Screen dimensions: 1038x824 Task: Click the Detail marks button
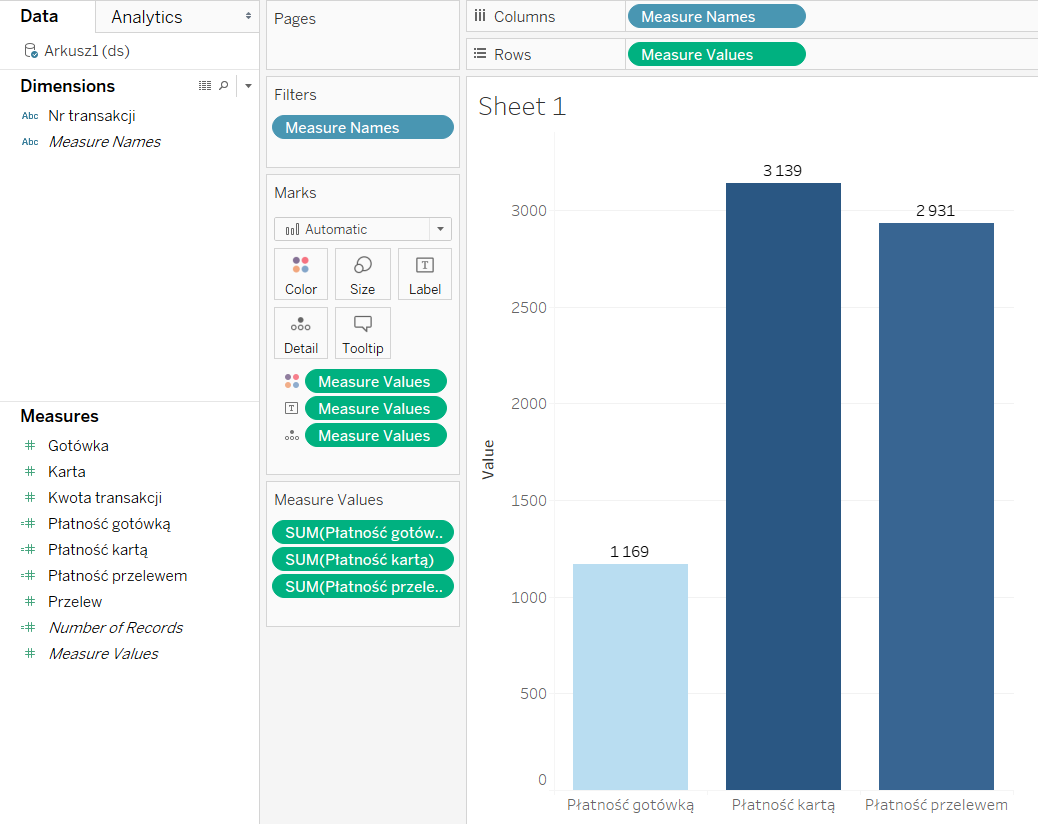click(300, 333)
